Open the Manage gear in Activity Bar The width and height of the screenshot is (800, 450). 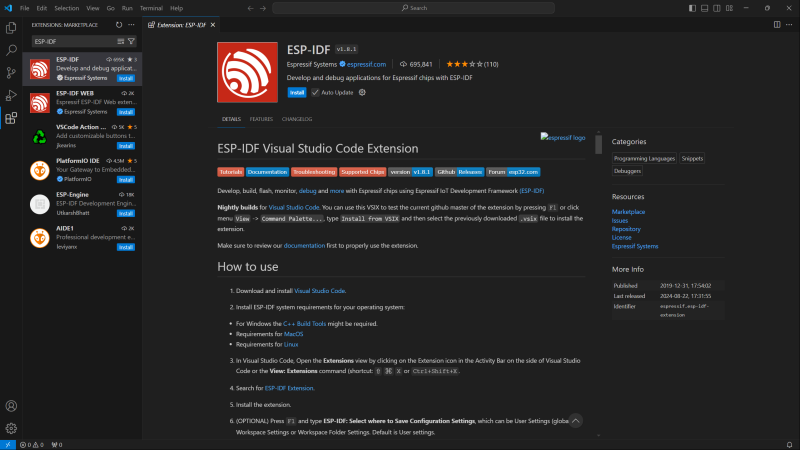pos(11,429)
